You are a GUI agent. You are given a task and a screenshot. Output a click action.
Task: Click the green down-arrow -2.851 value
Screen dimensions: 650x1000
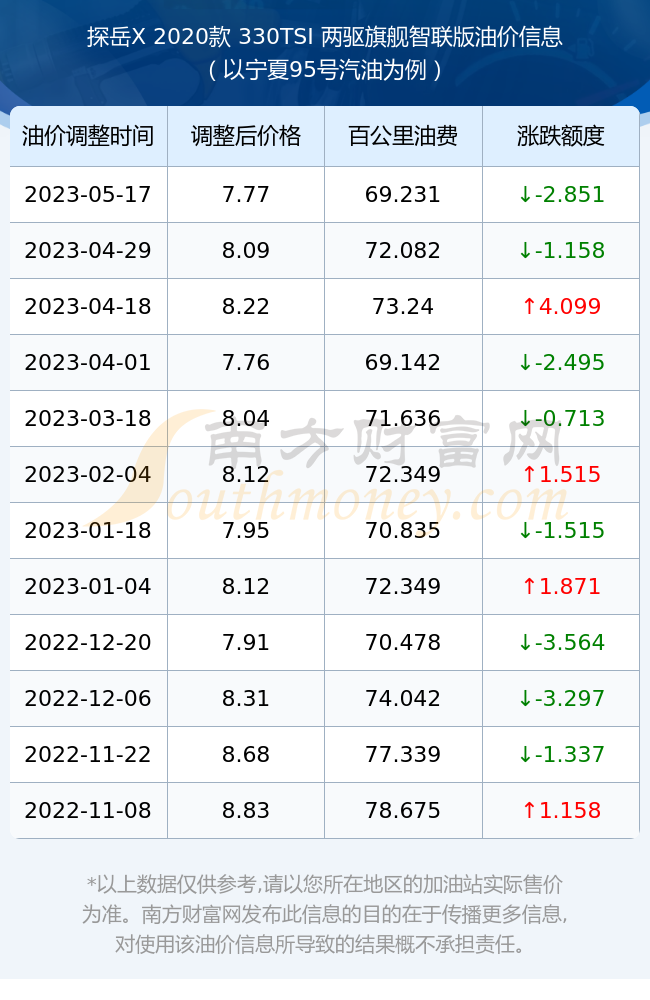(561, 194)
